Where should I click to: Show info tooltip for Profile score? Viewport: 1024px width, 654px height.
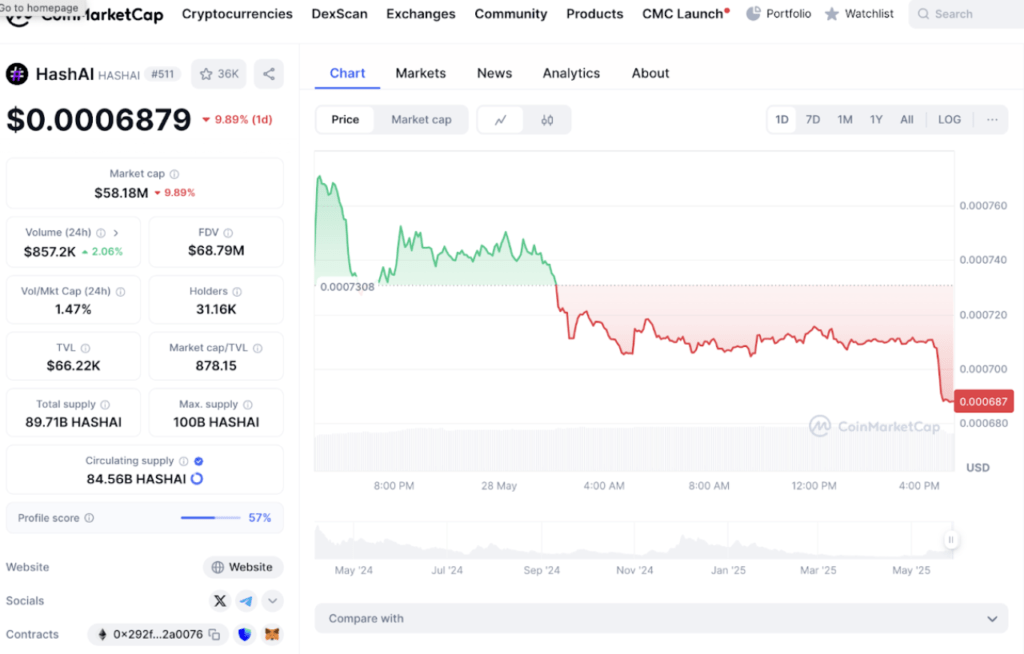[89, 518]
